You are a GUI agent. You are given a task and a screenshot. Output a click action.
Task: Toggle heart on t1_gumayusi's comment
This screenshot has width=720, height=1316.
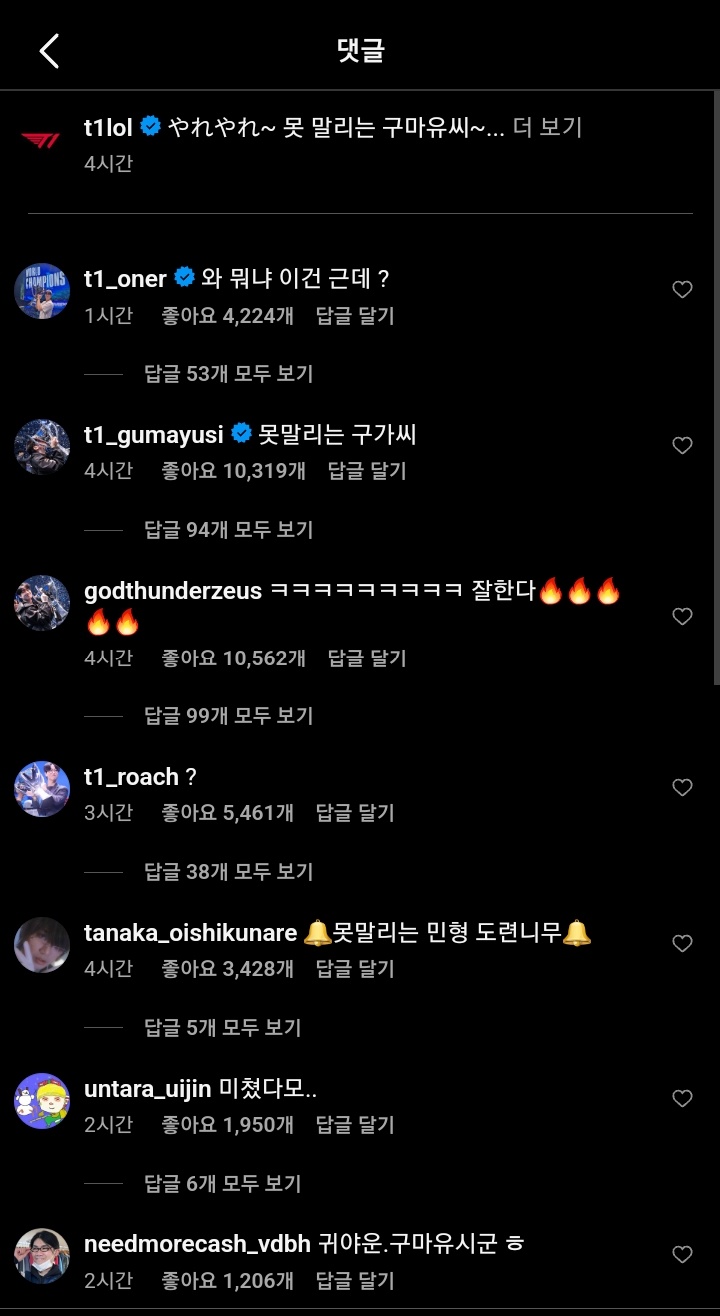(x=682, y=446)
